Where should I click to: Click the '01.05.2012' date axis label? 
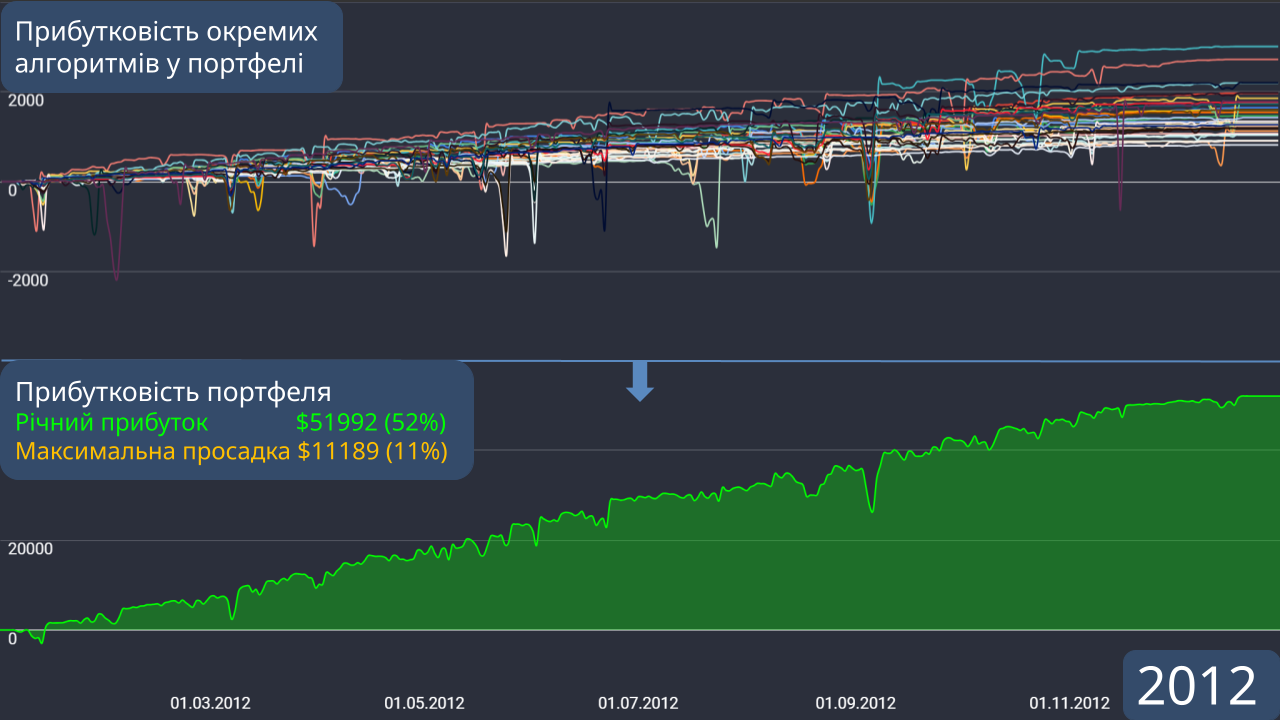point(424,703)
